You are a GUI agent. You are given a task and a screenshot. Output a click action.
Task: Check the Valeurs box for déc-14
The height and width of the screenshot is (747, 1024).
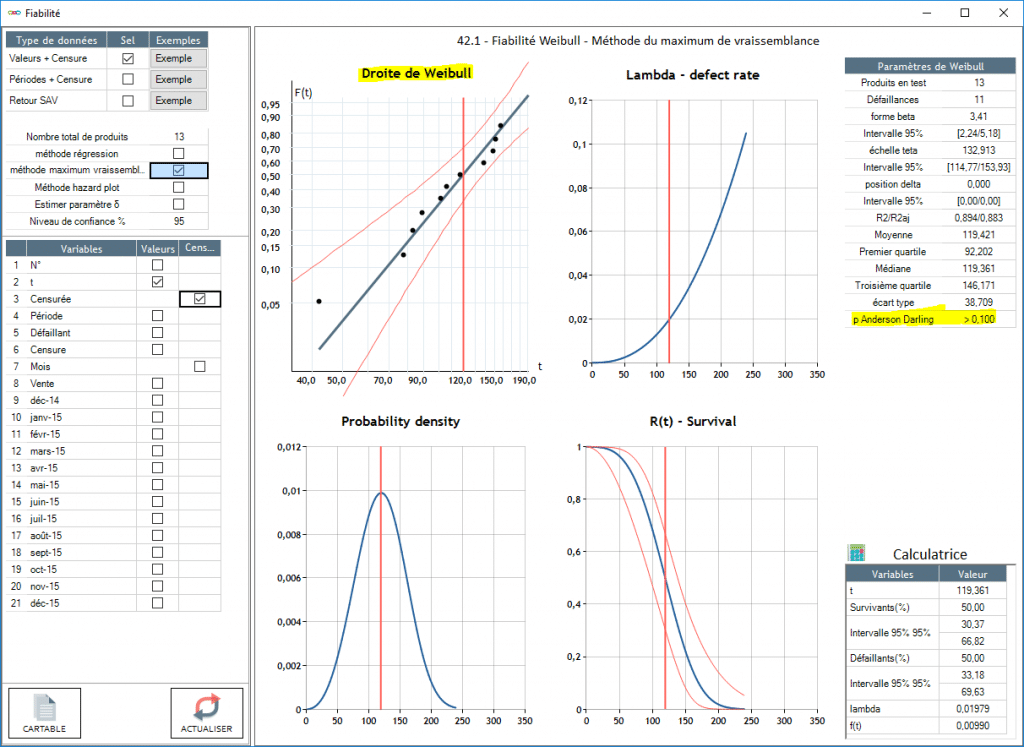point(157,400)
